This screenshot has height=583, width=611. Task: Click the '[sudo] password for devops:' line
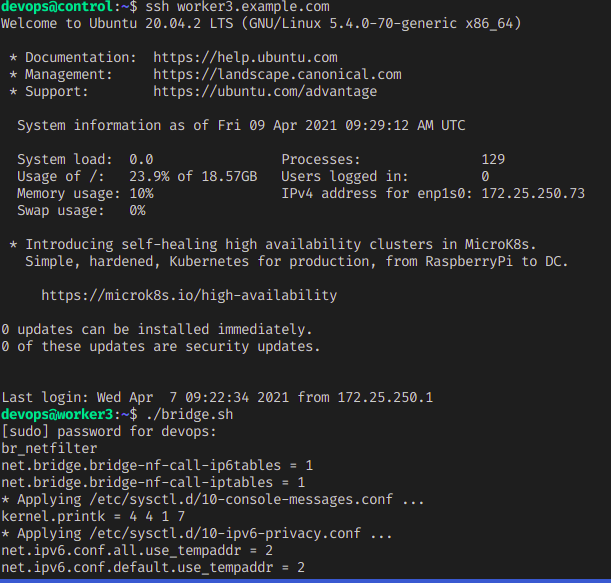click(x=109, y=432)
